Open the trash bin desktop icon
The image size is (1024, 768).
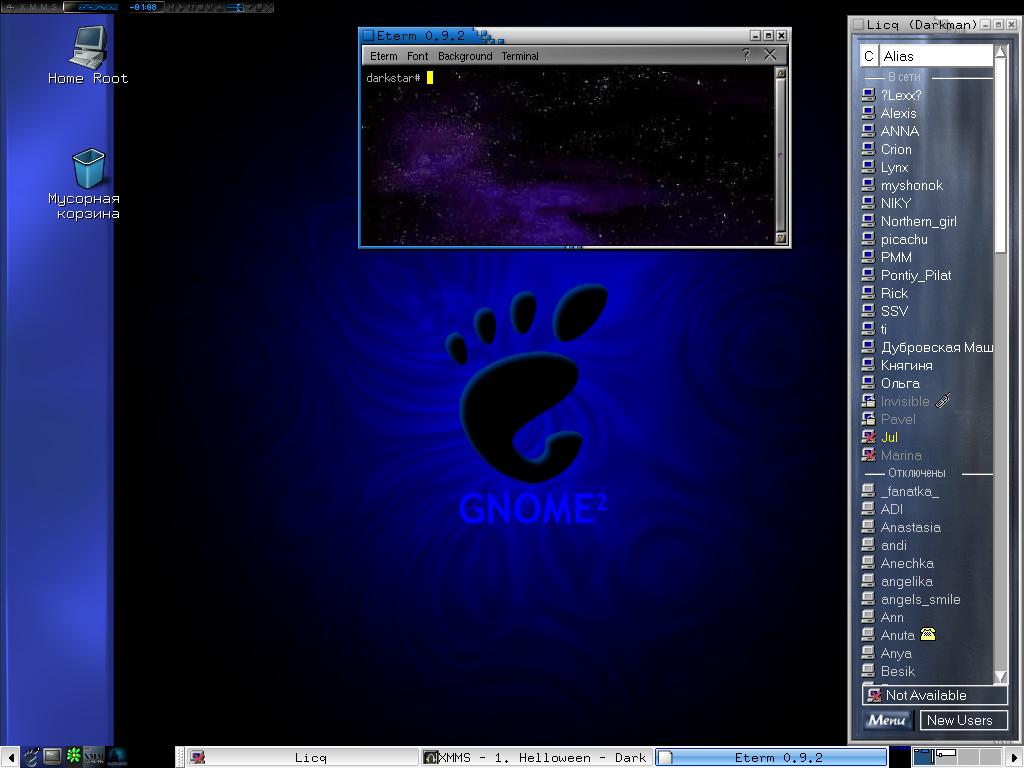pyautogui.click(x=88, y=184)
